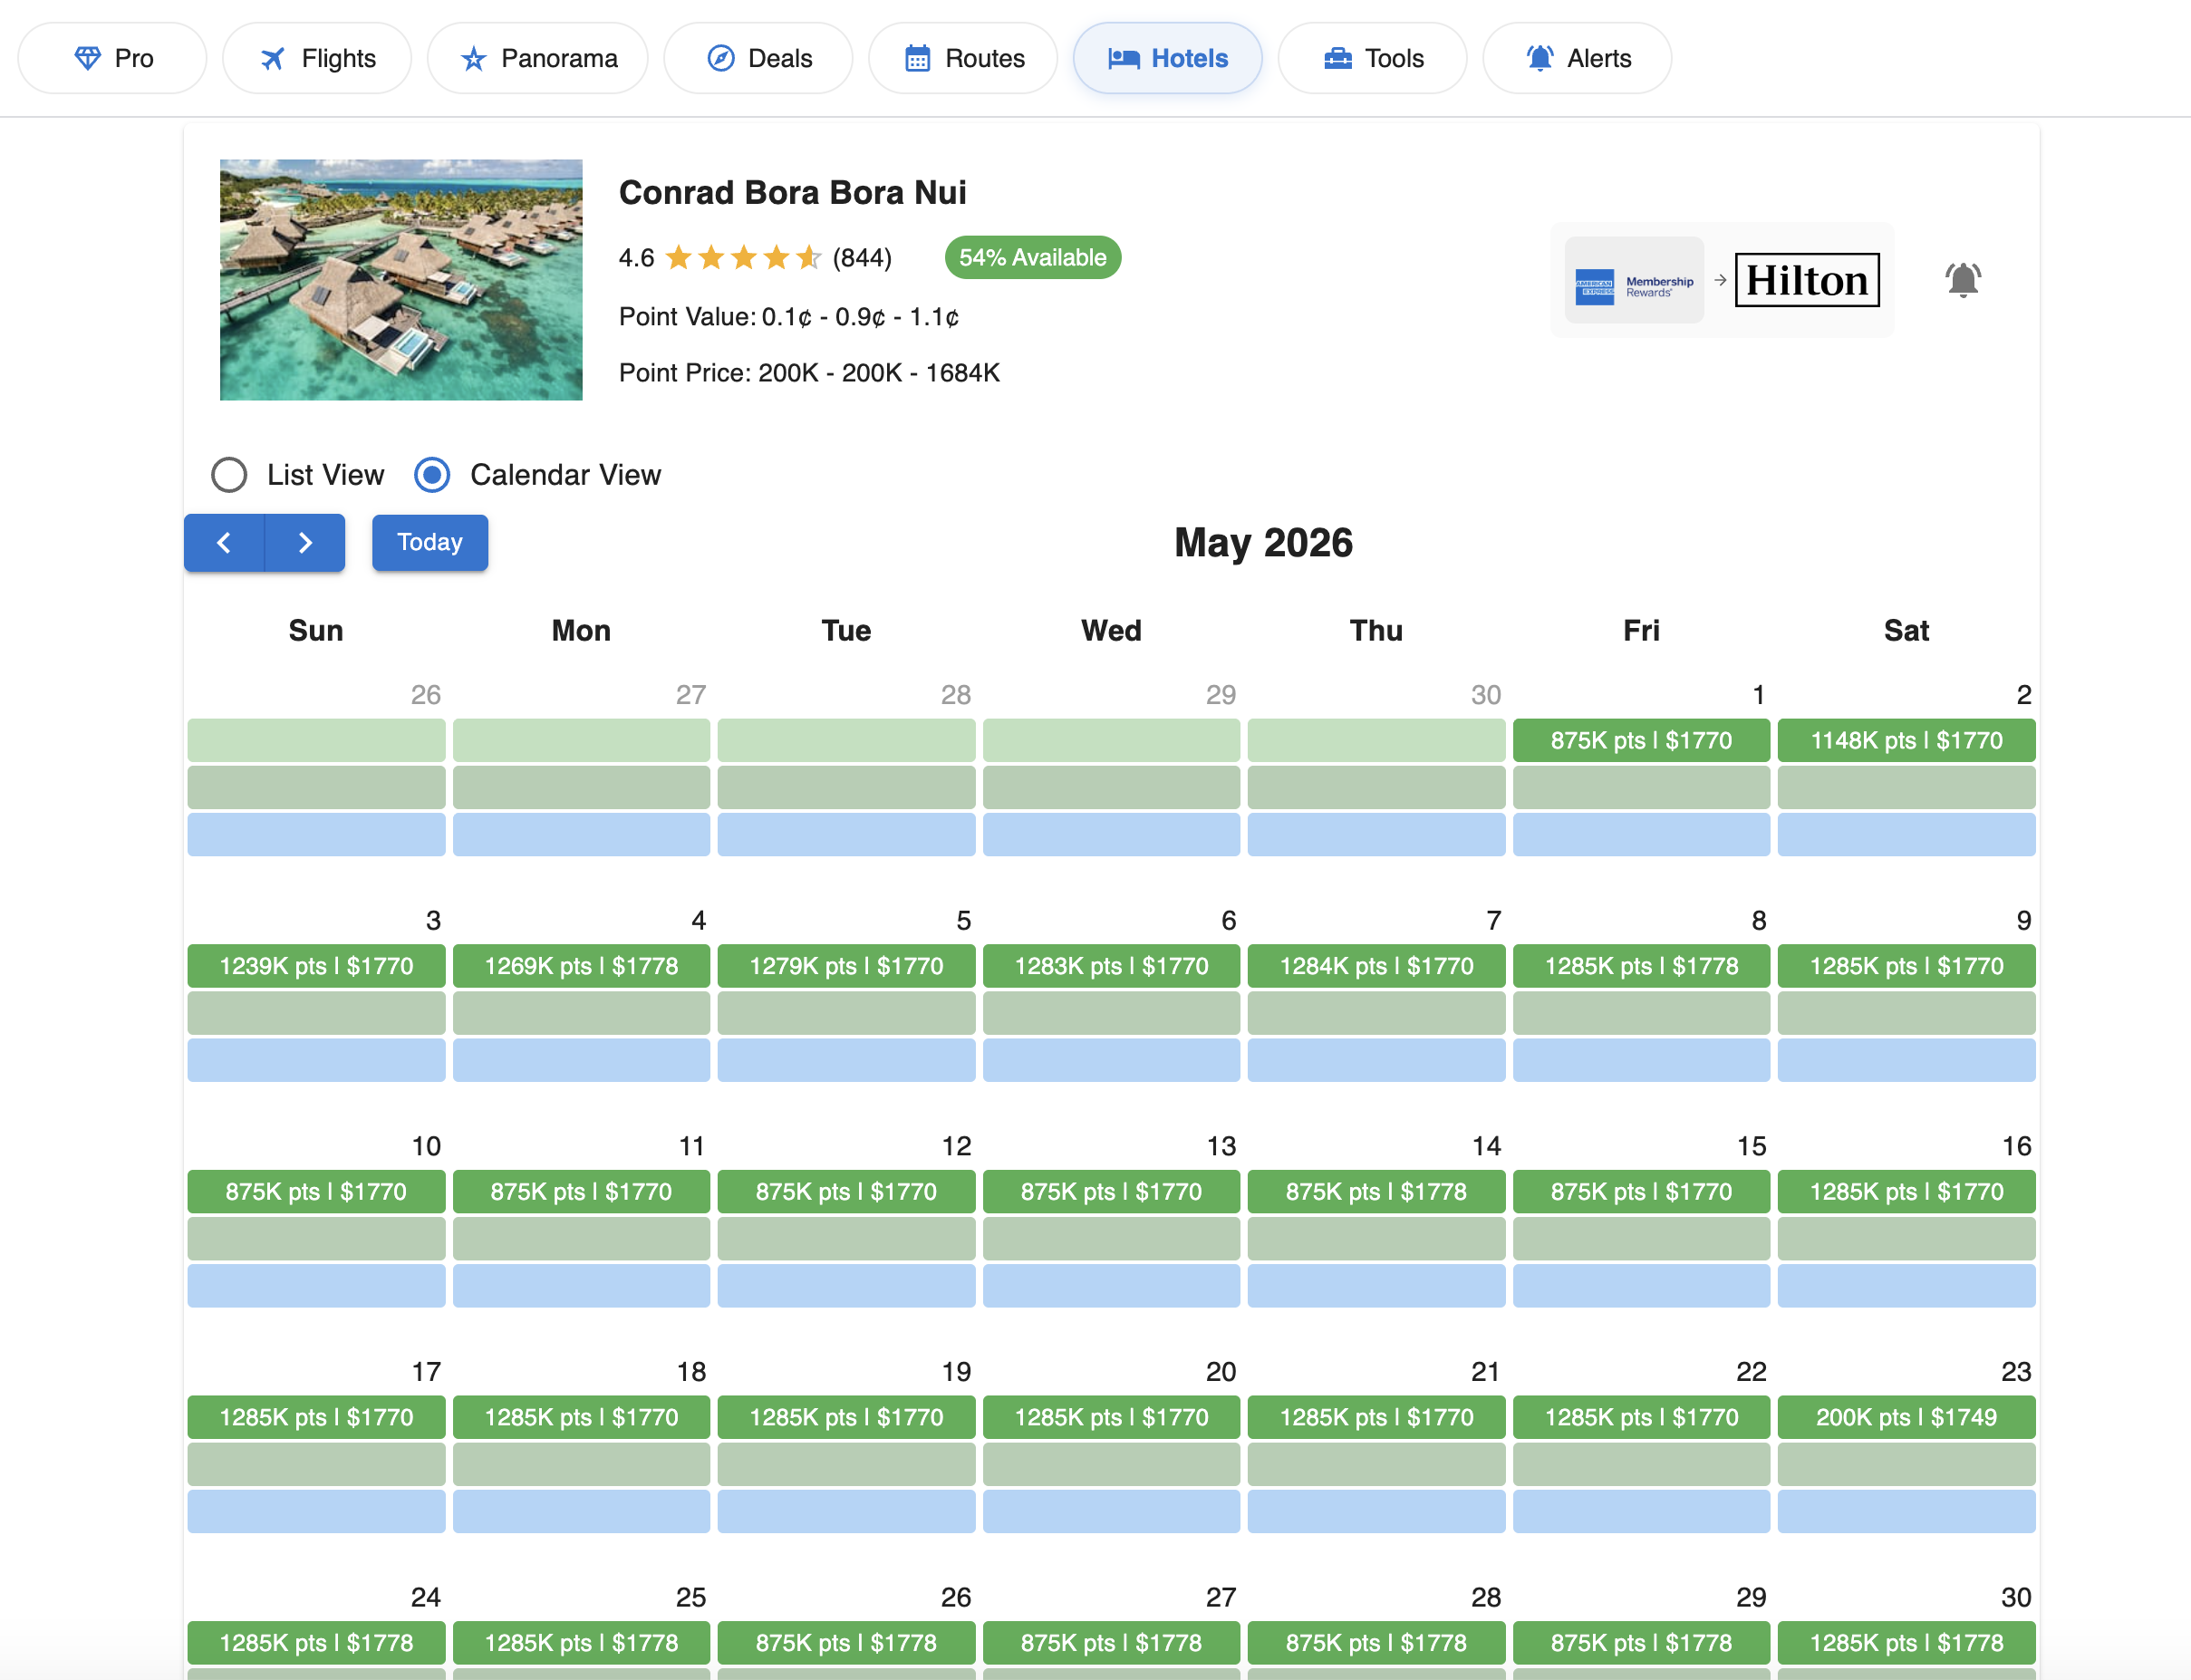Click the Point Price text line

coord(809,373)
